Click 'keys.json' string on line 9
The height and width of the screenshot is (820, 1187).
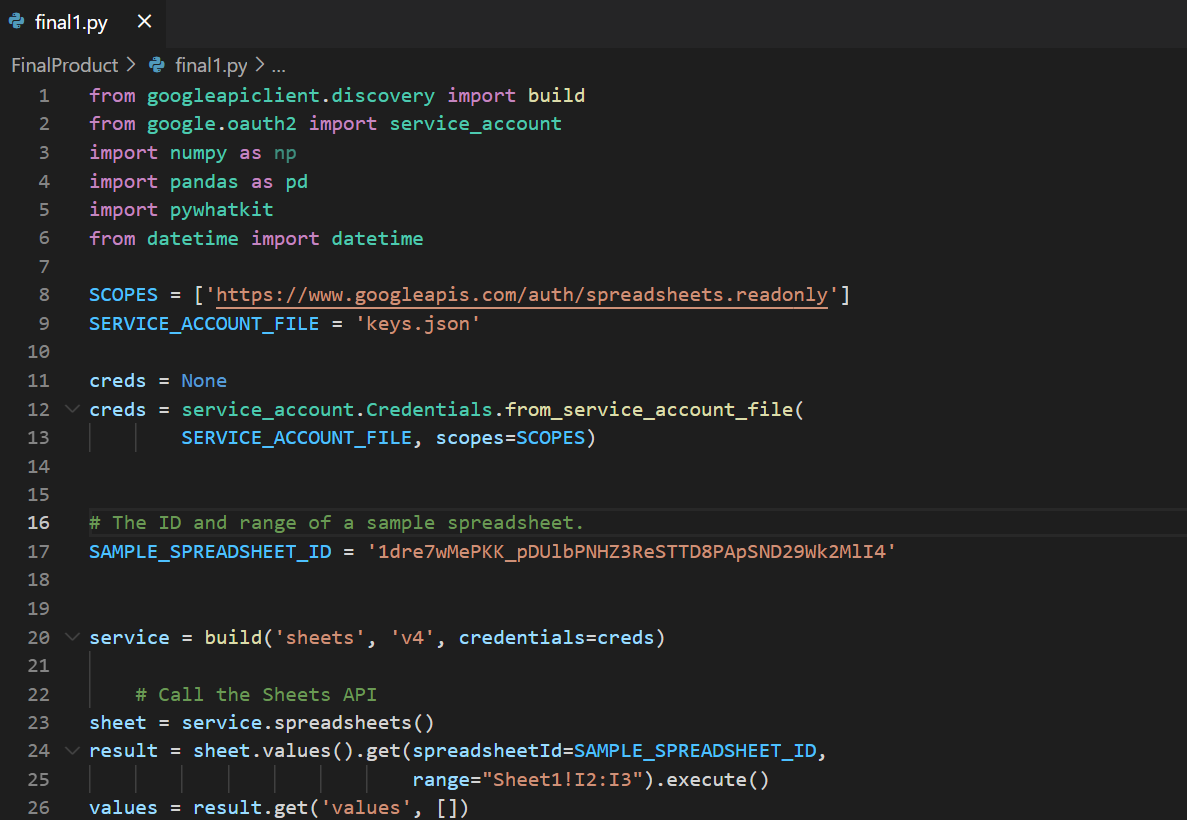tap(418, 324)
